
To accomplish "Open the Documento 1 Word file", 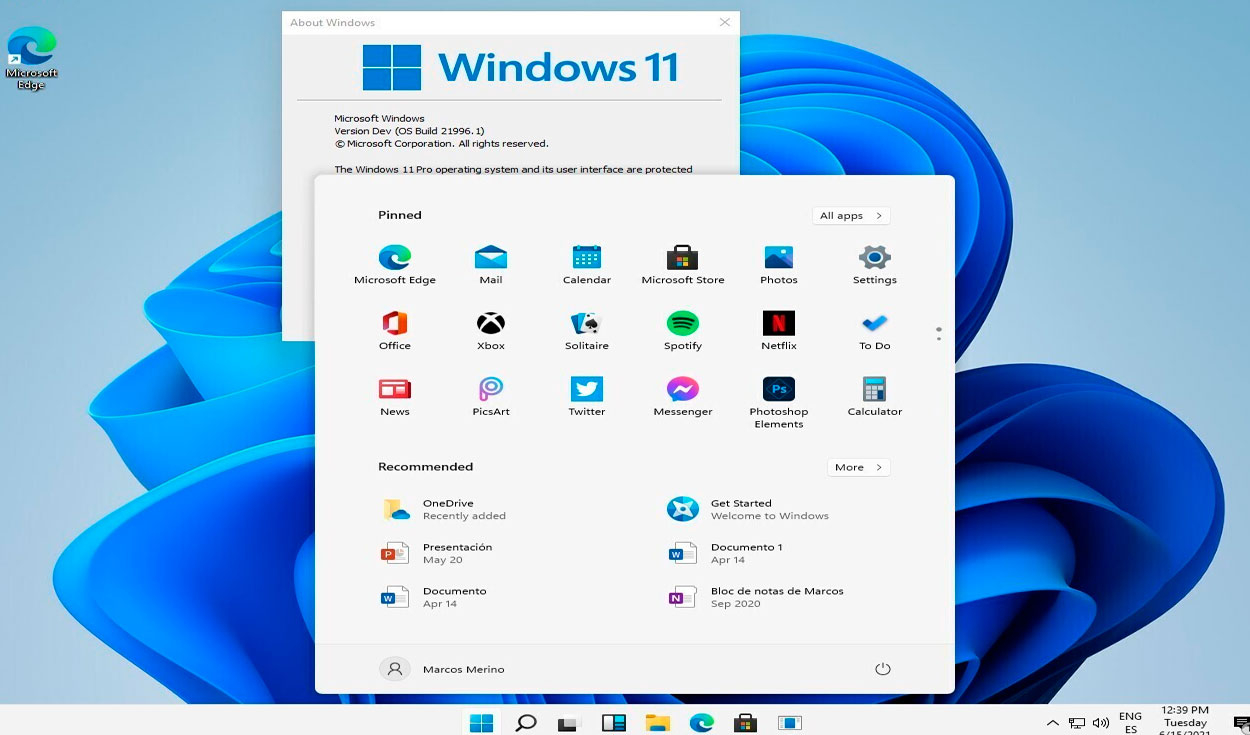I will pos(725,553).
